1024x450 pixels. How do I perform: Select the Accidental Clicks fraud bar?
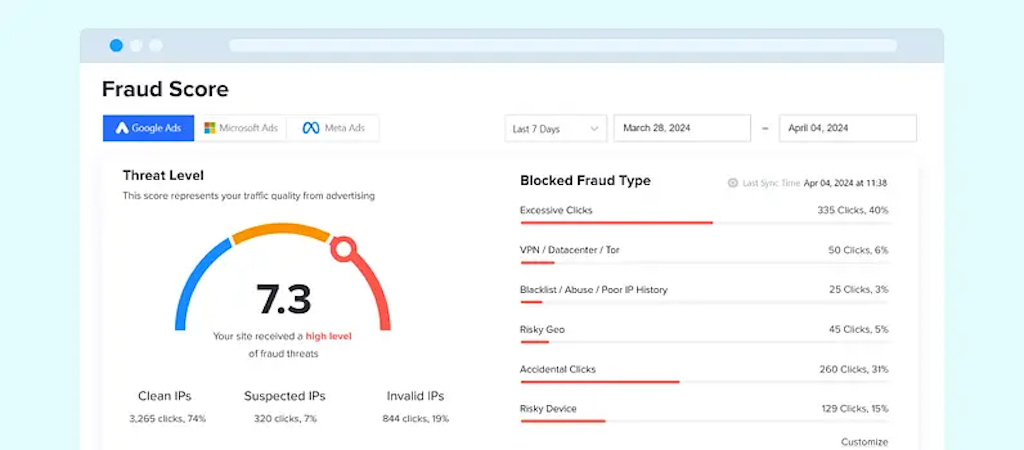coord(600,381)
